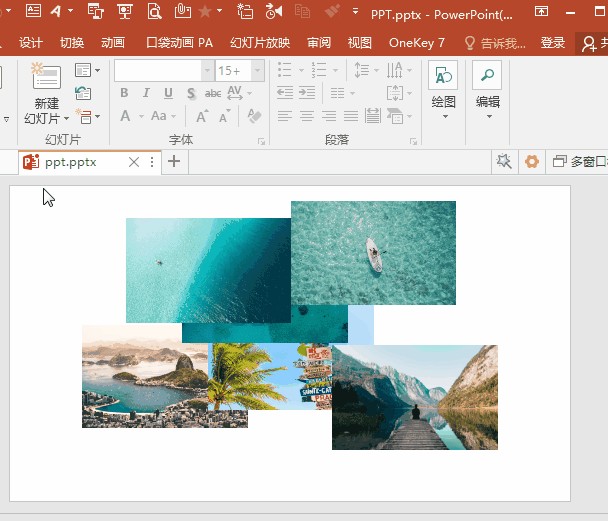Open the font name dropdown arrow
Image resolution: width=608 pixels, height=521 pixels.
tap(207, 71)
